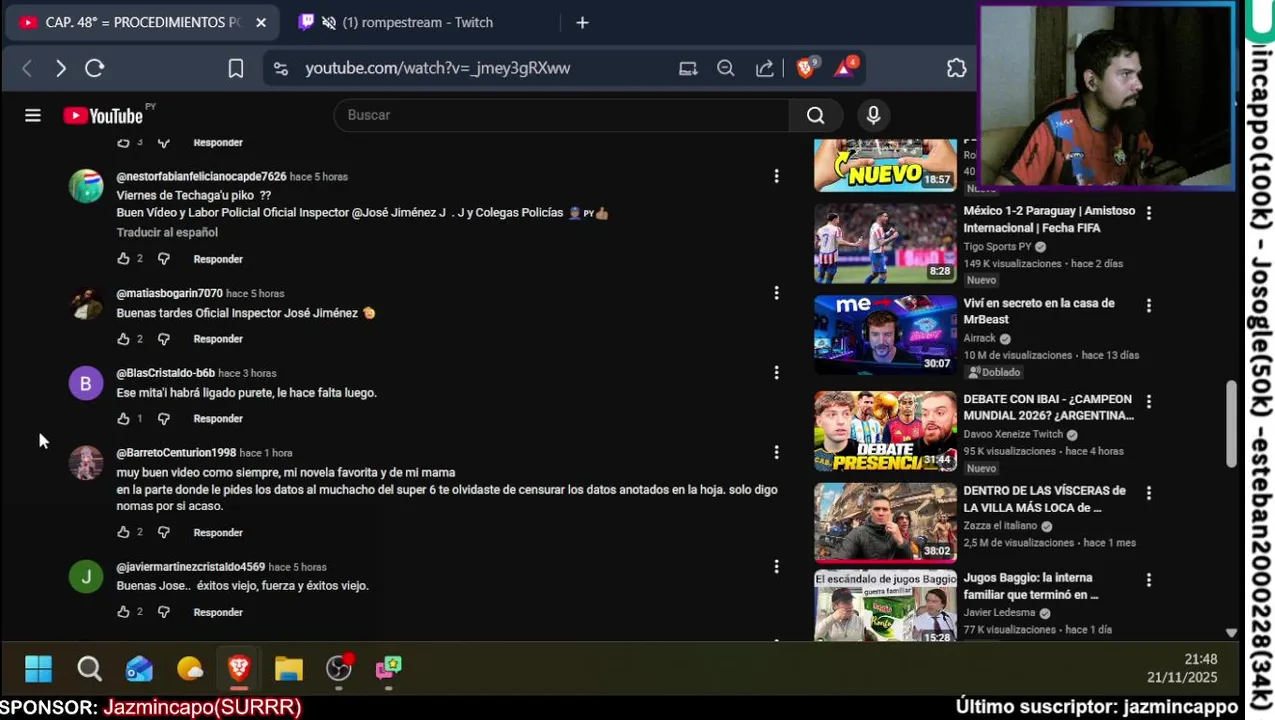The width and height of the screenshot is (1275, 720).
Task: Like the comment by matiasbogarin7070
Action: pyautogui.click(x=123, y=339)
